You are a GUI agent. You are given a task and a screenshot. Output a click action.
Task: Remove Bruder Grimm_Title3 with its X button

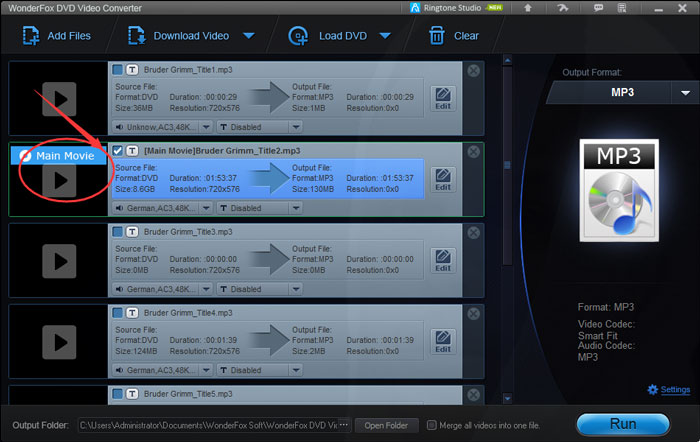[x=474, y=233]
